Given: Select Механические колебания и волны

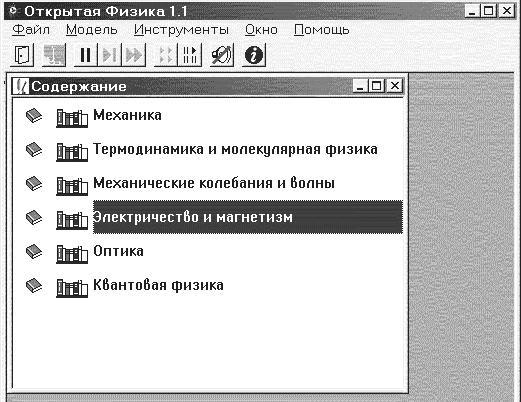Looking at the screenshot, I should tap(214, 183).
